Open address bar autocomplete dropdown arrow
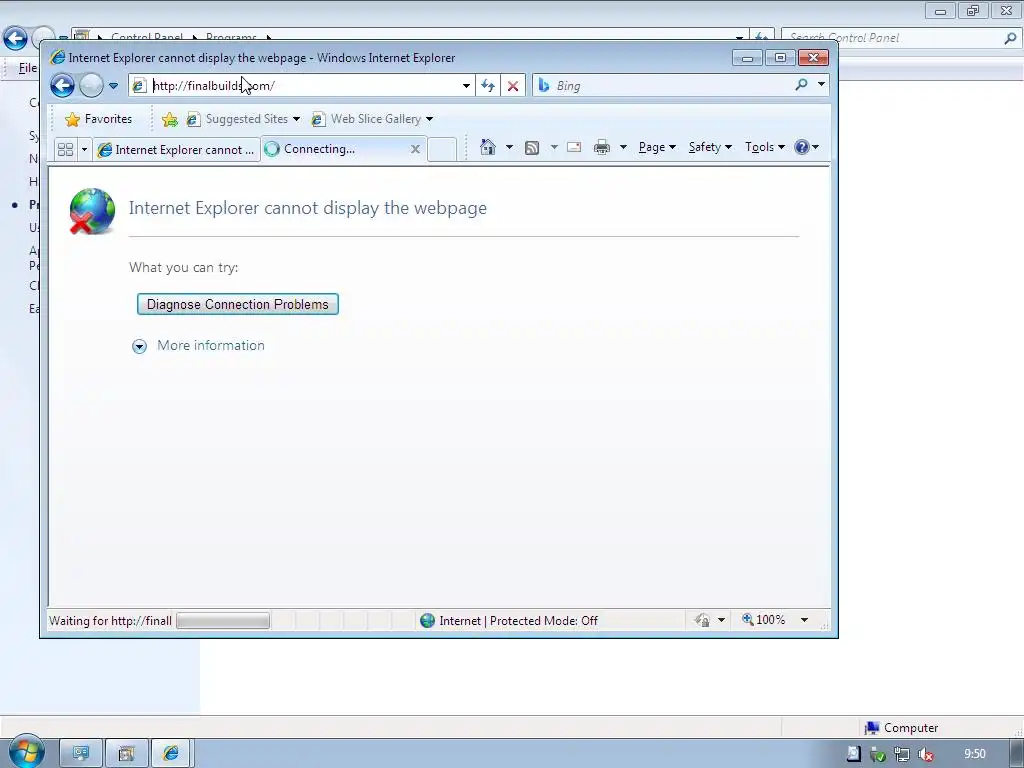 pyautogui.click(x=466, y=86)
